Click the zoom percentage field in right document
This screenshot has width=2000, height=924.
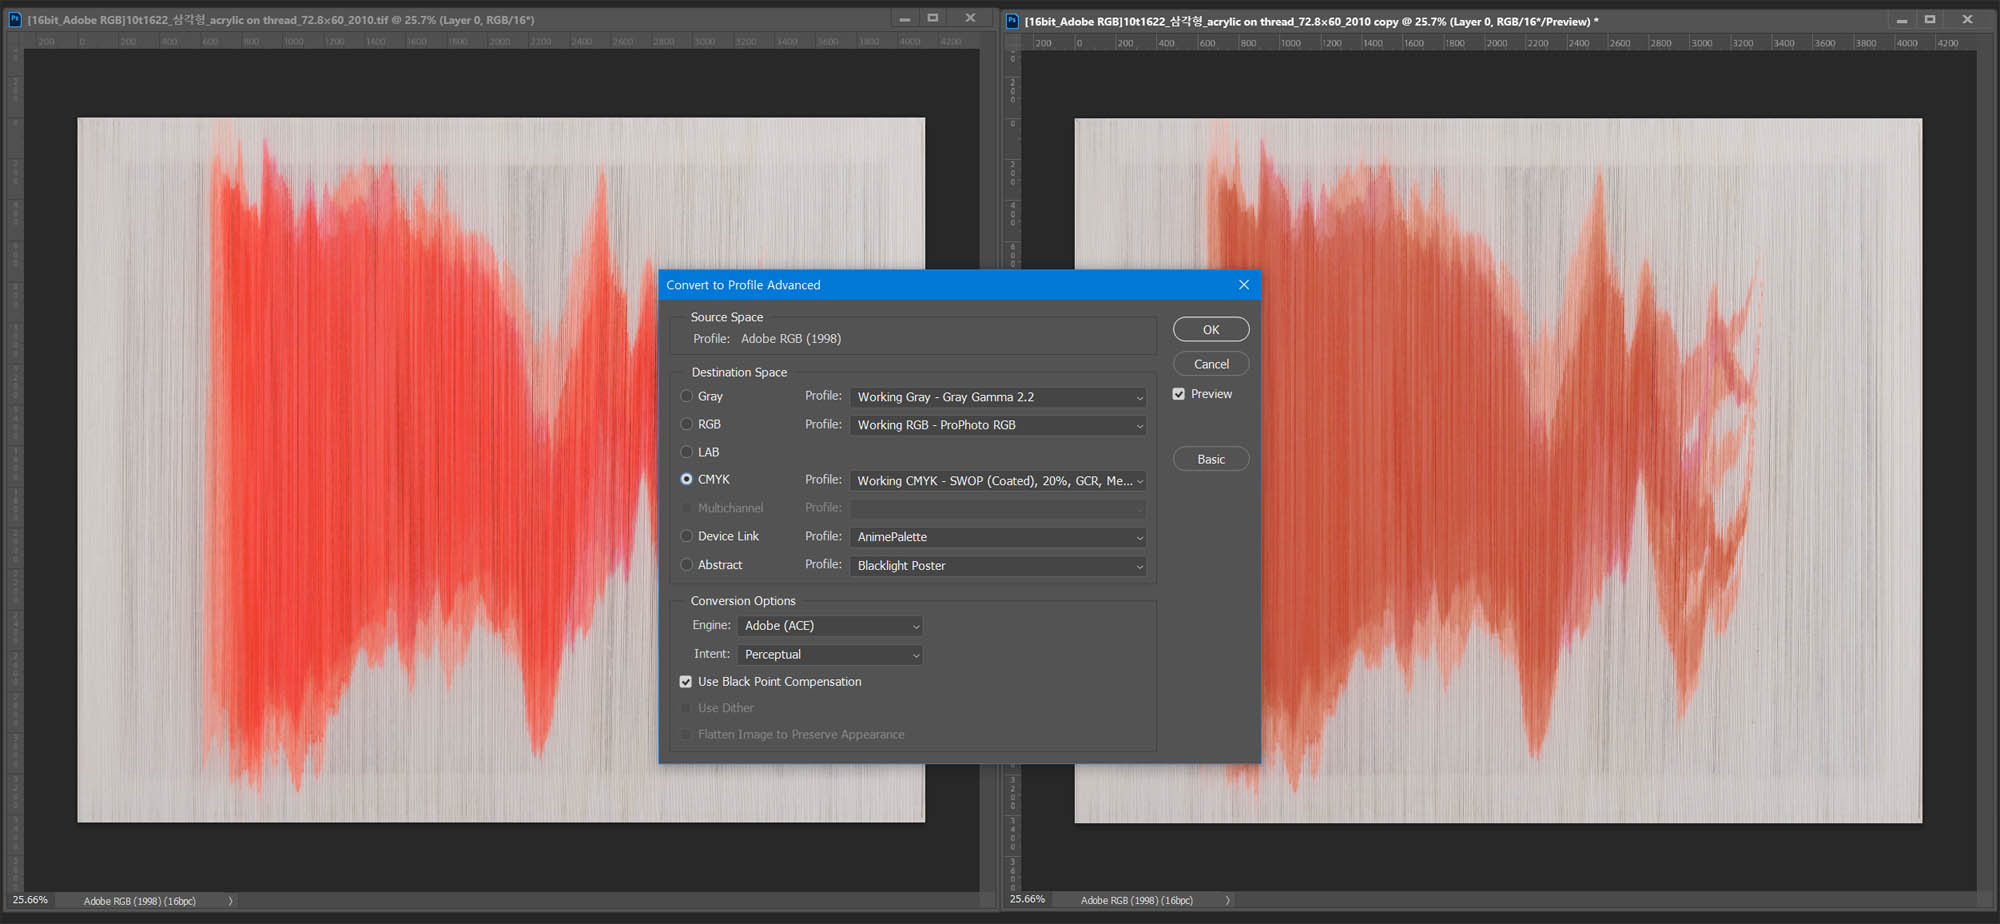coord(1027,899)
